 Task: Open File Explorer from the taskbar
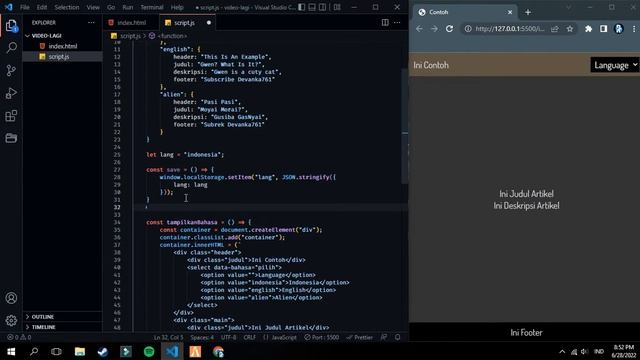pyautogui.click(x=80, y=351)
